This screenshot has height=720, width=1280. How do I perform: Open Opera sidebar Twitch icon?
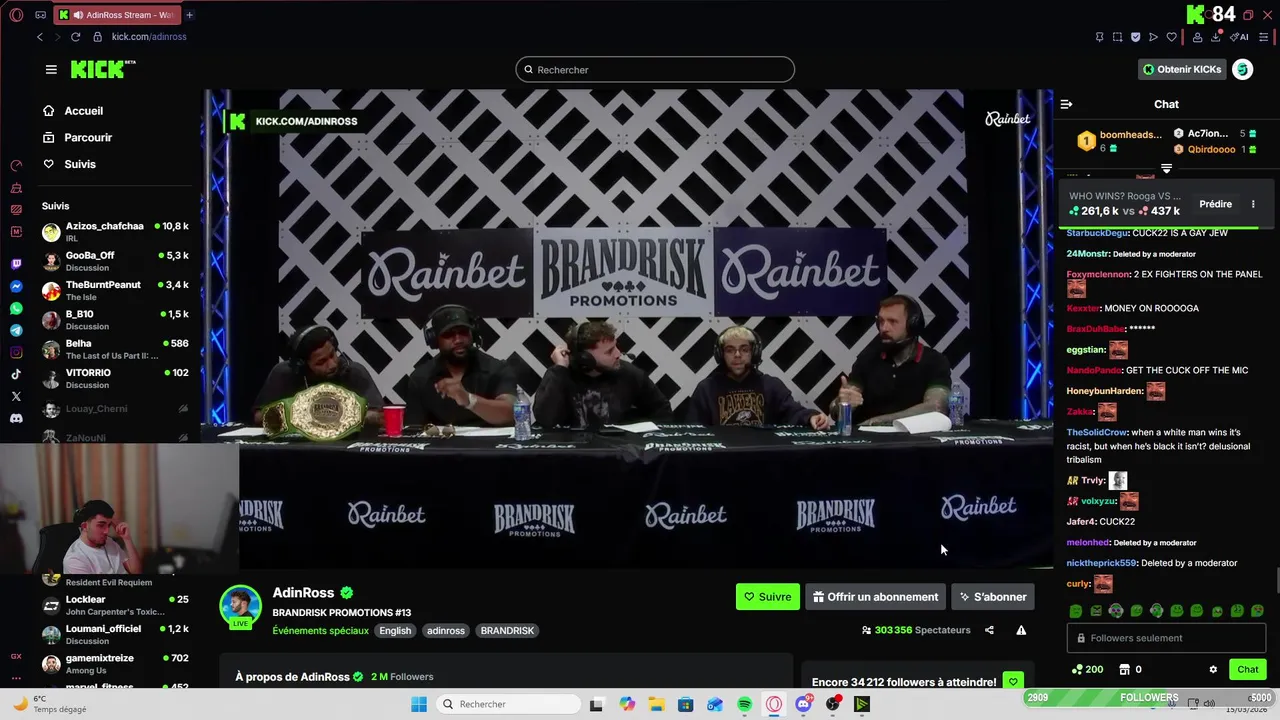pos(16,264)
